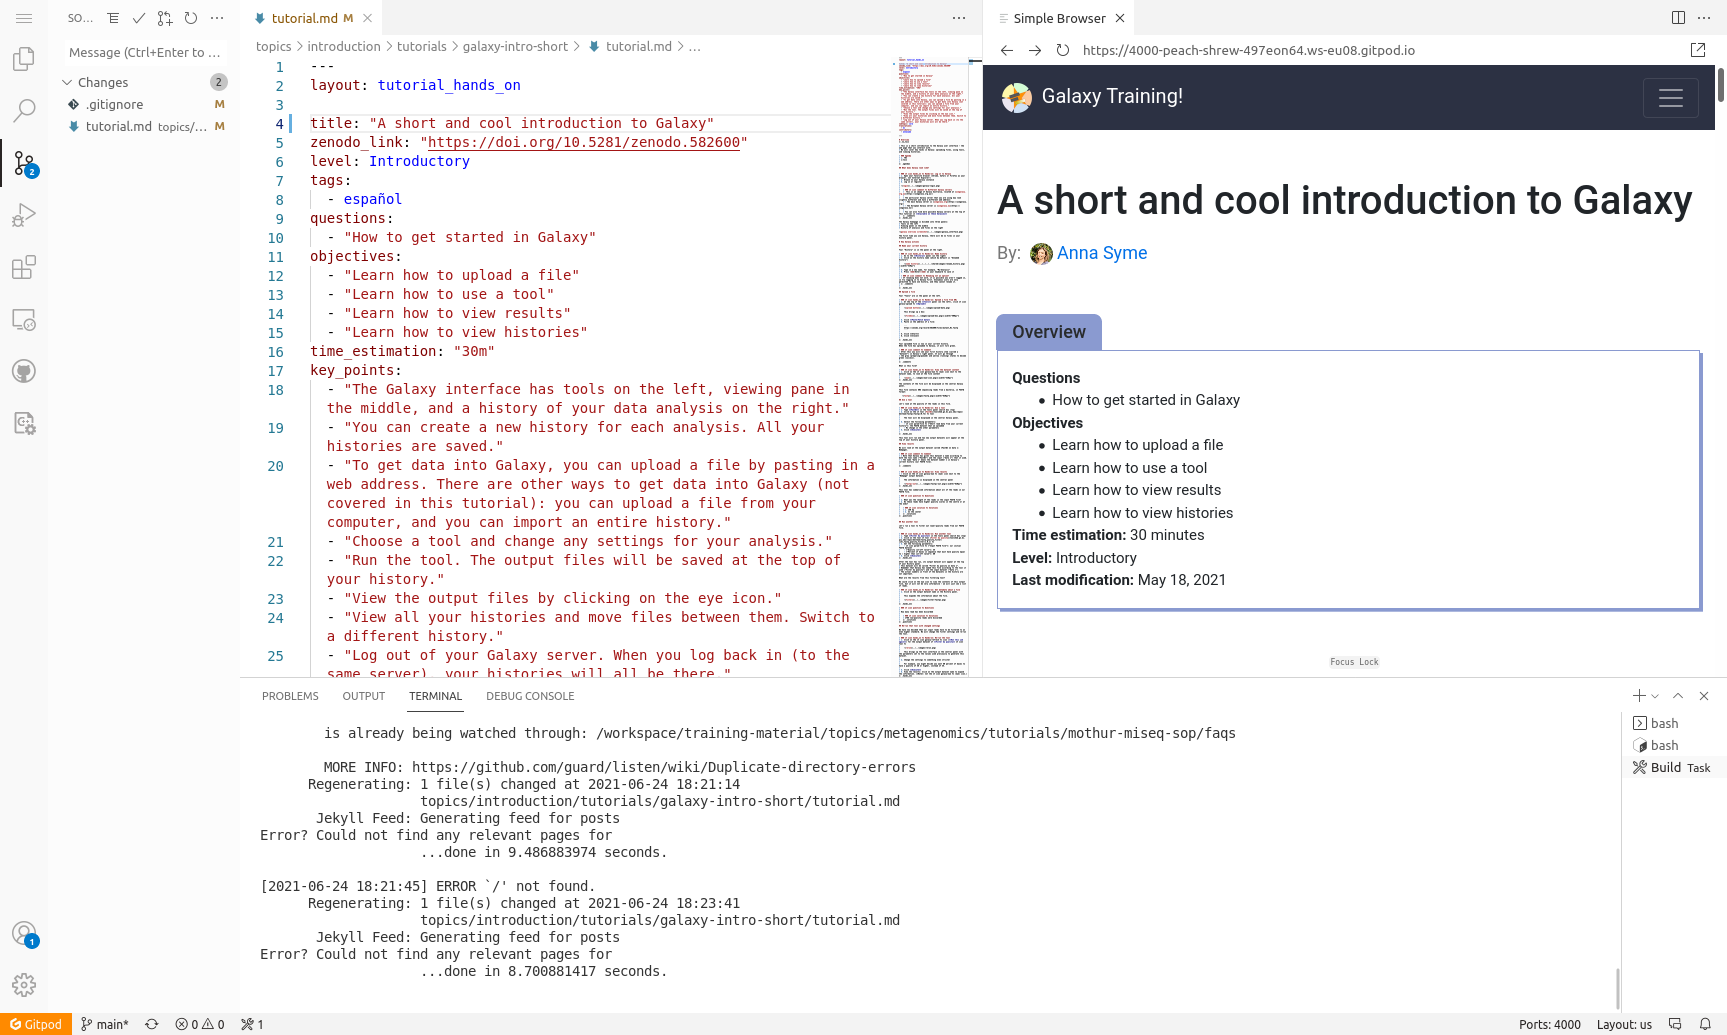
Task: Reload the Simple Browser page
Action: (1063, 50)
